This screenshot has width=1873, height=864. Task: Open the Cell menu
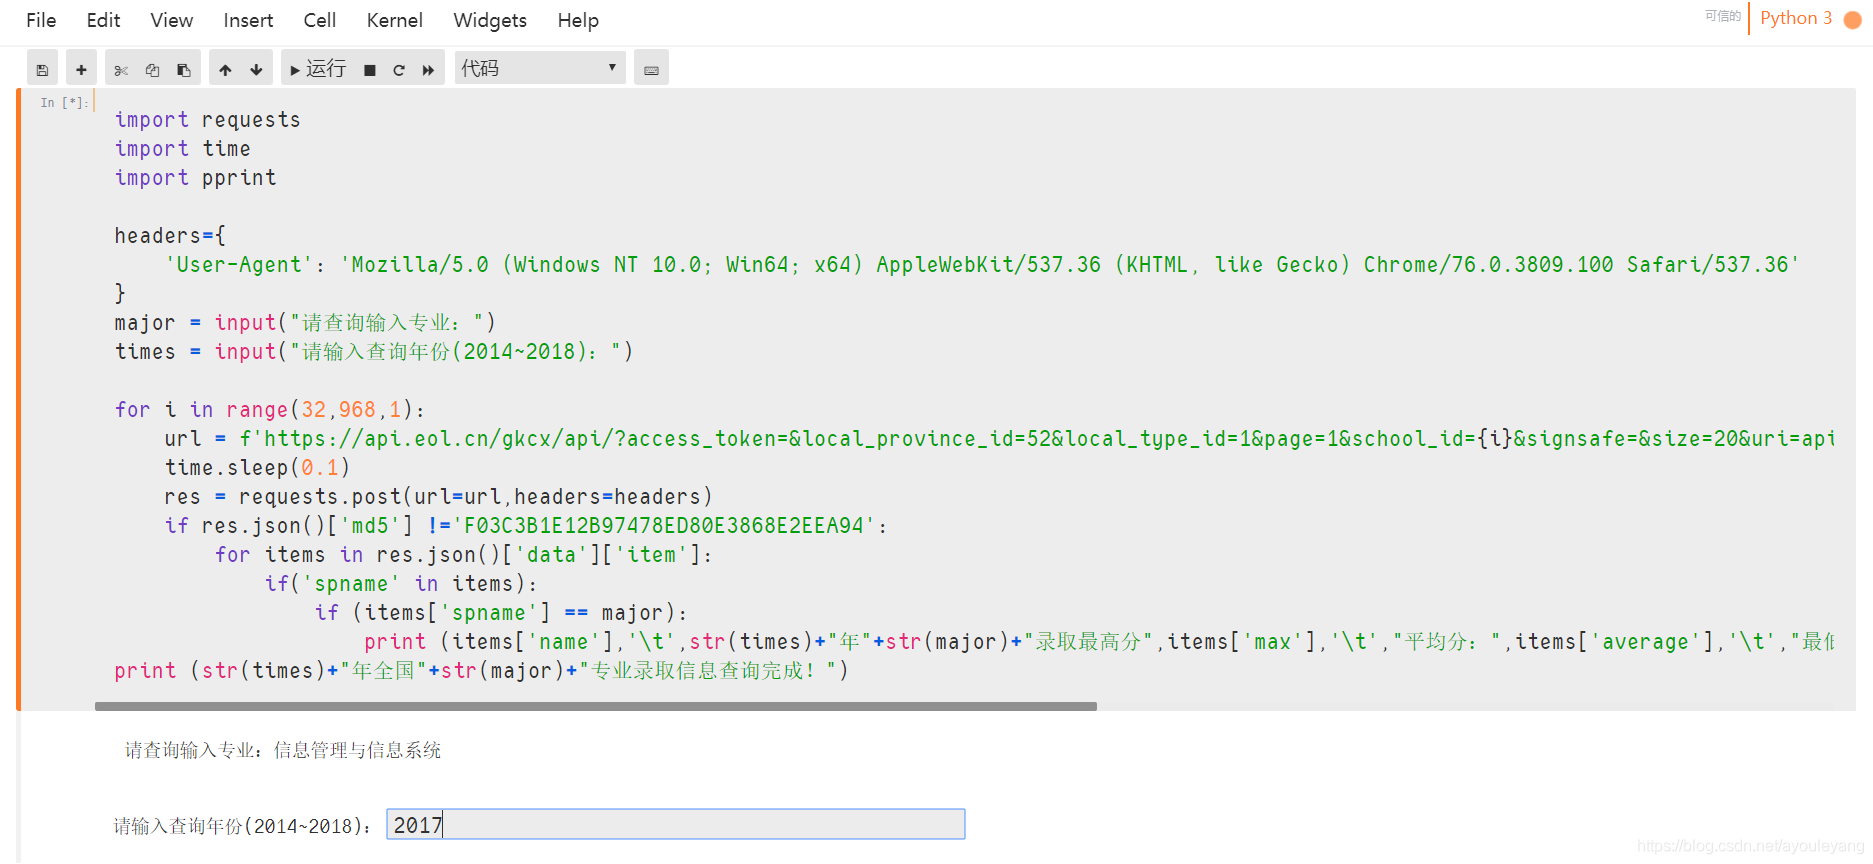pyautogui.click(x=320, y=20)
